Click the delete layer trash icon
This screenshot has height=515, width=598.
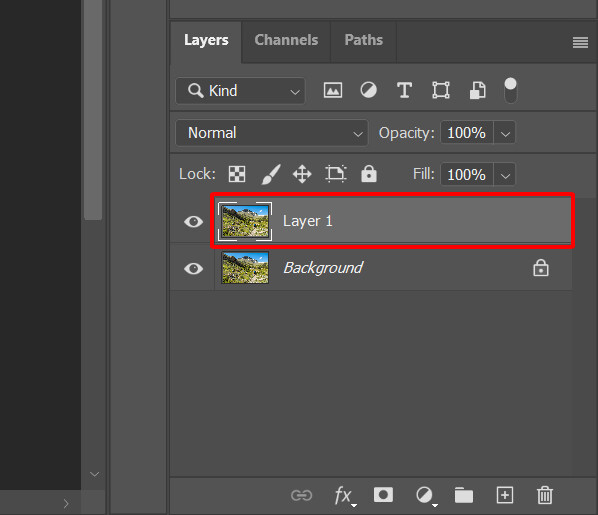(545, 495)
